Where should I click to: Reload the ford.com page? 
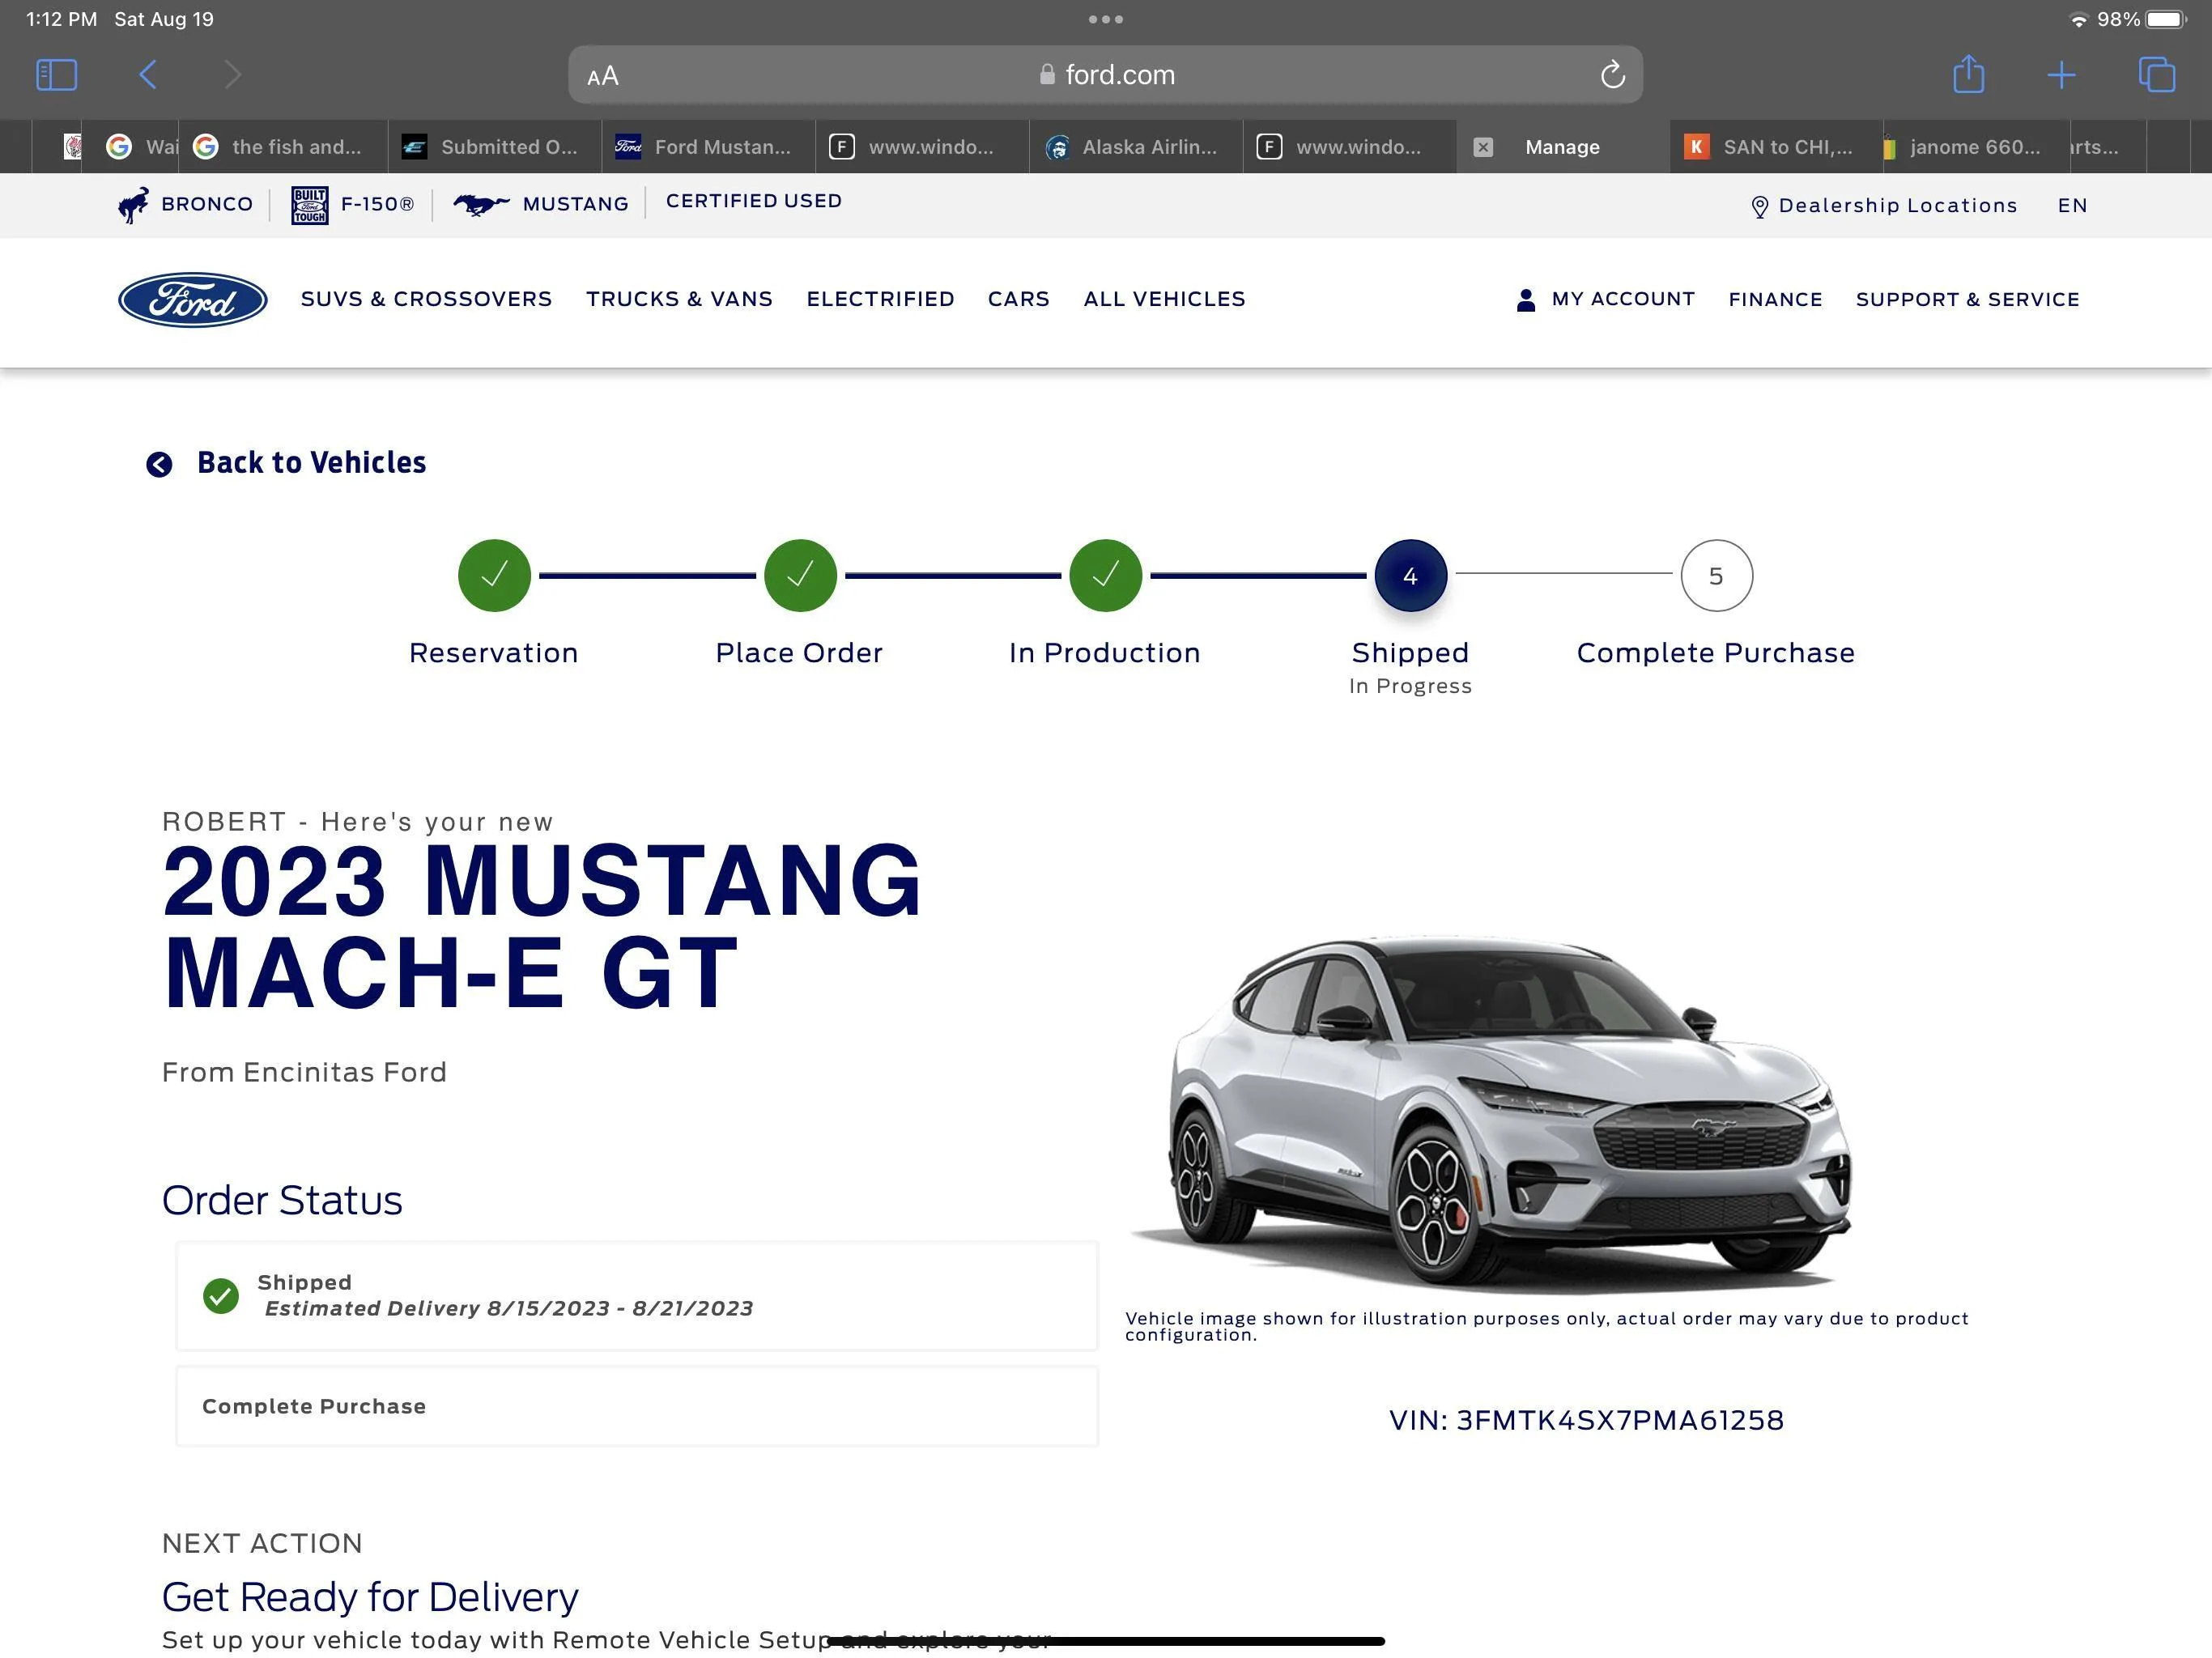[1612, 75]
